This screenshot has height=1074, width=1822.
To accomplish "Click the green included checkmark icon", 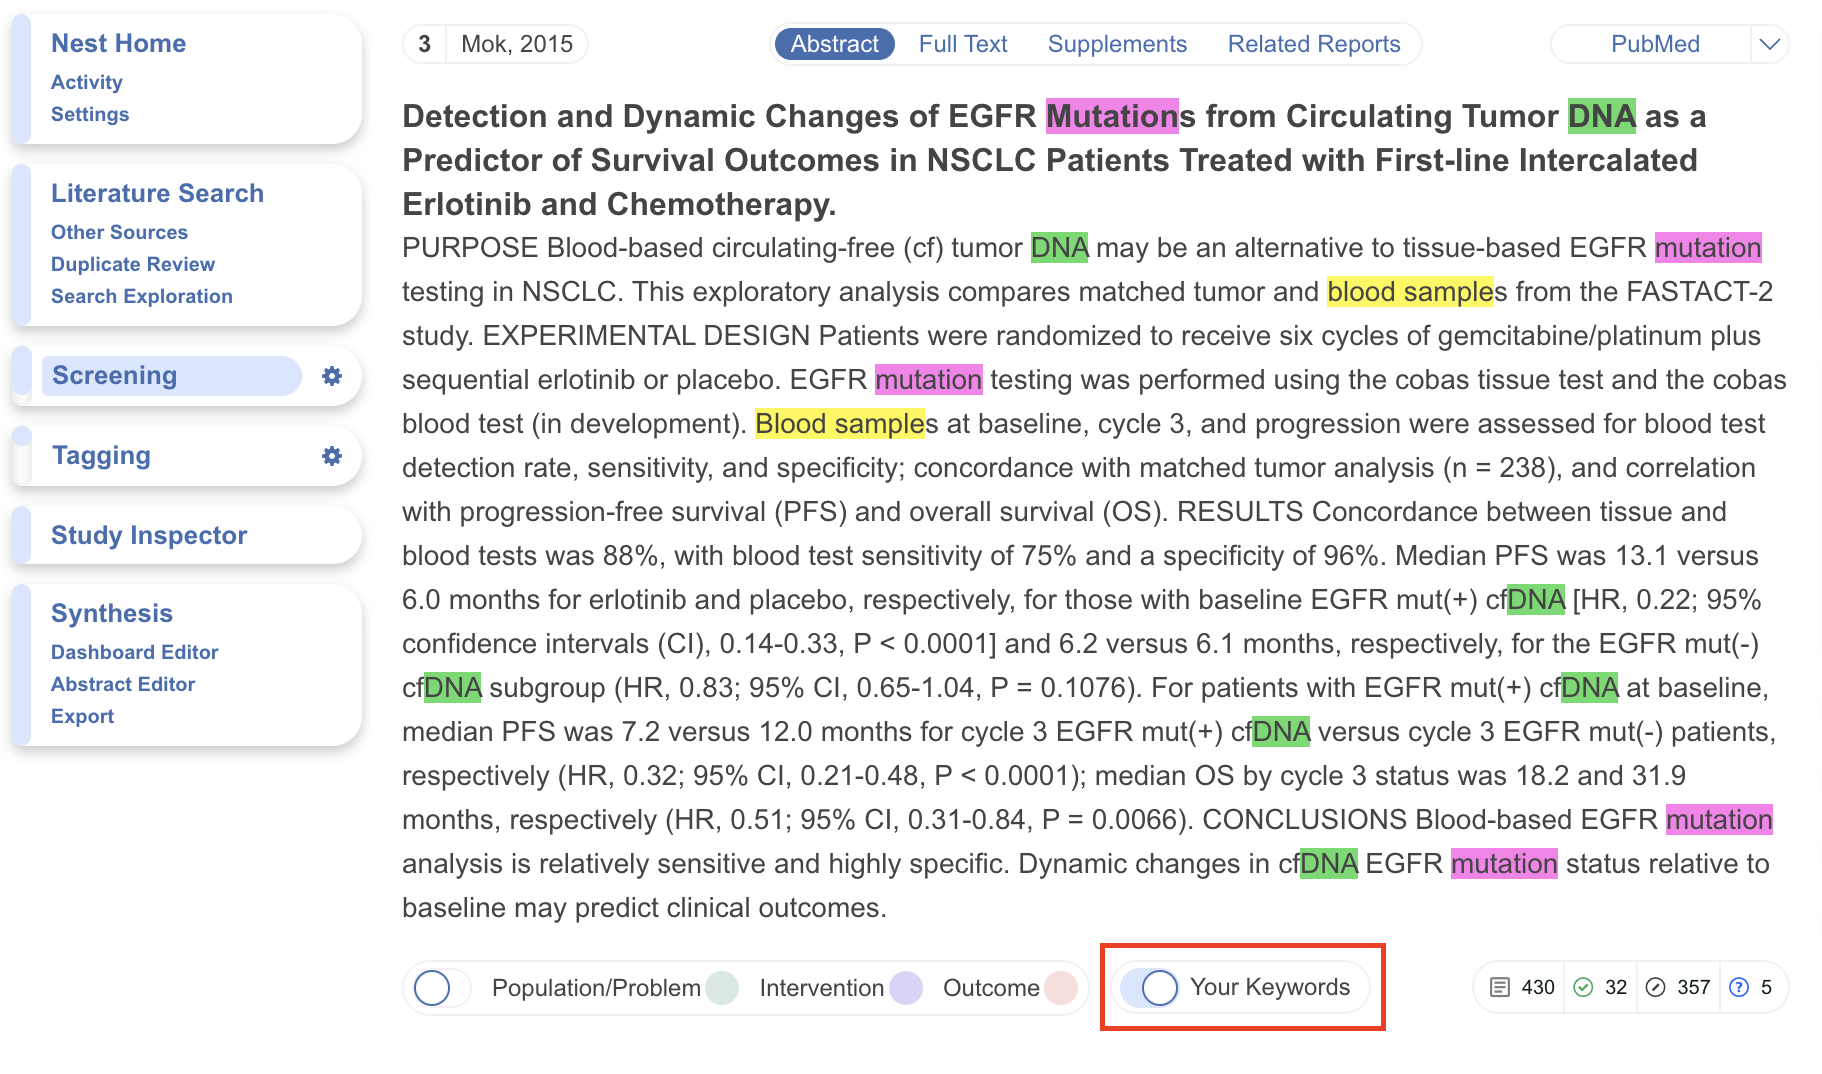I will coord(1583,988).
